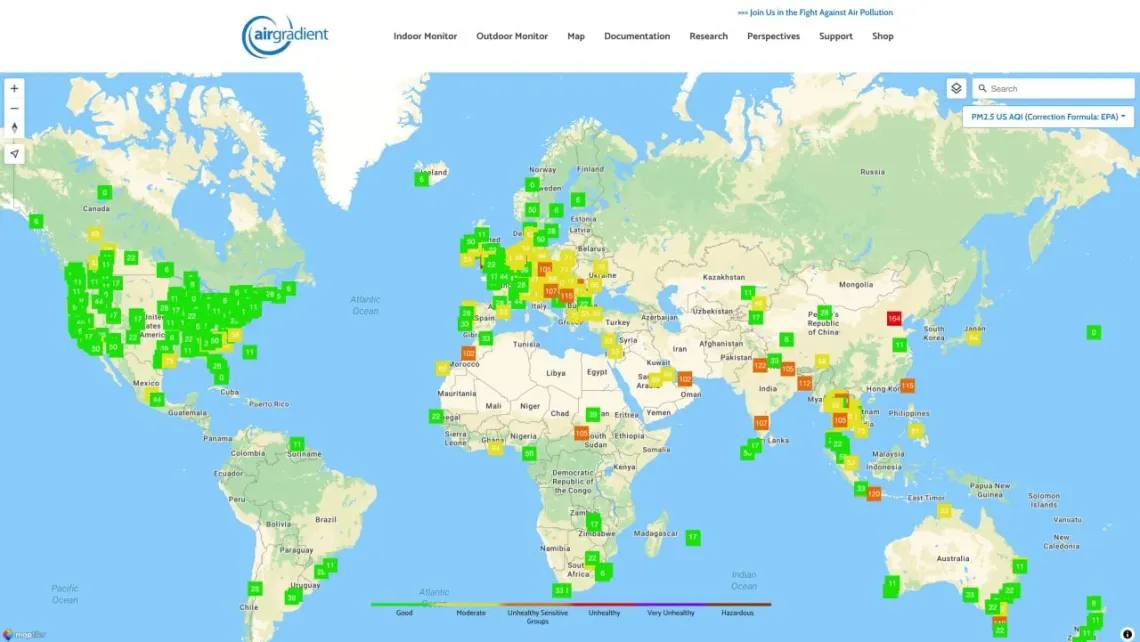Open the Shop page
Viewport: 1140px width, 642px height.
tap(883, 36)
